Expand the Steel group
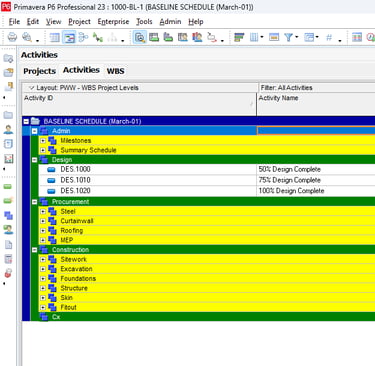The image size is (375, 366). point(43,211)
